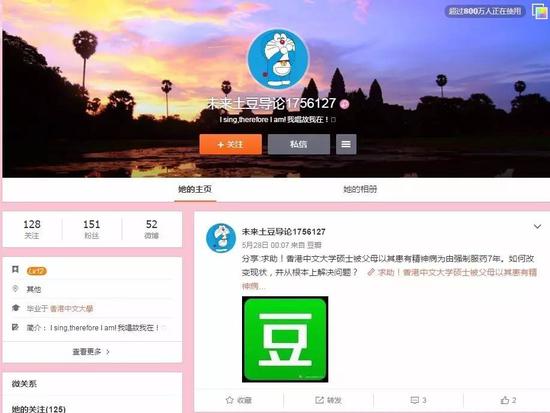Click the orange Lv level badge
The image size is (550, 413).
(36, 271)
